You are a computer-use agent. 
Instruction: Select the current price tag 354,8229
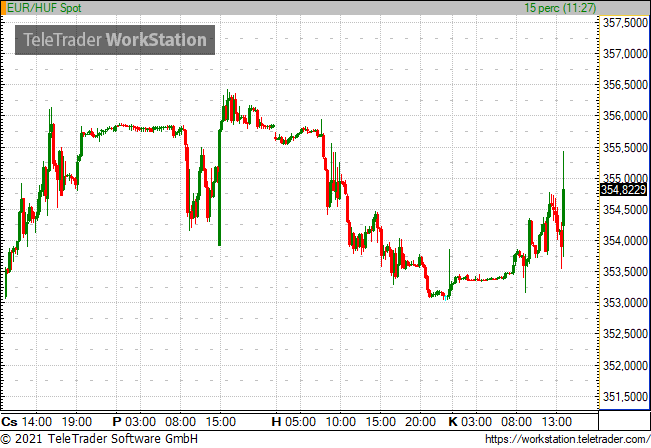(624, 190)
